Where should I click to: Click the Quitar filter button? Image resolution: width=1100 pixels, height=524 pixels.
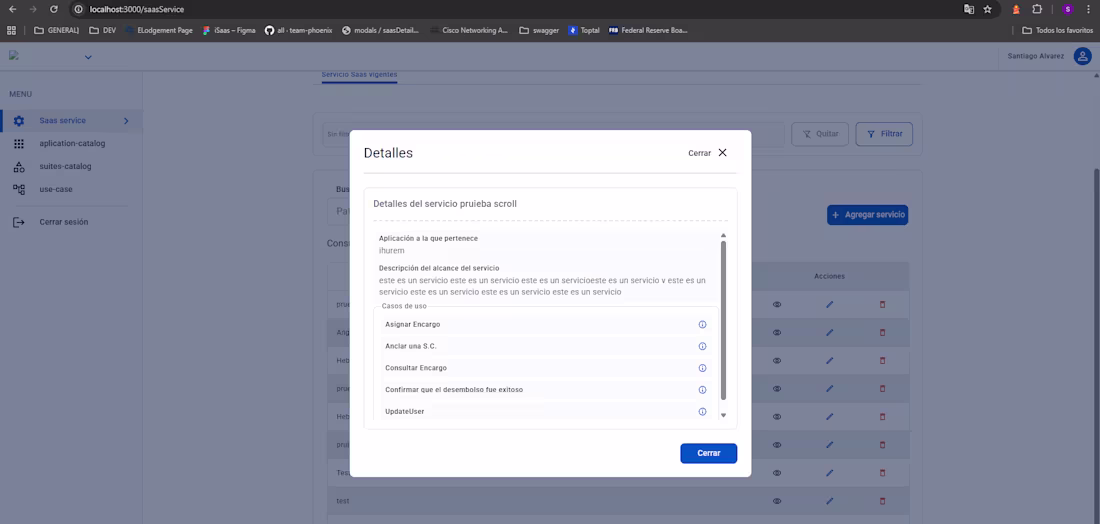point(820,134)
